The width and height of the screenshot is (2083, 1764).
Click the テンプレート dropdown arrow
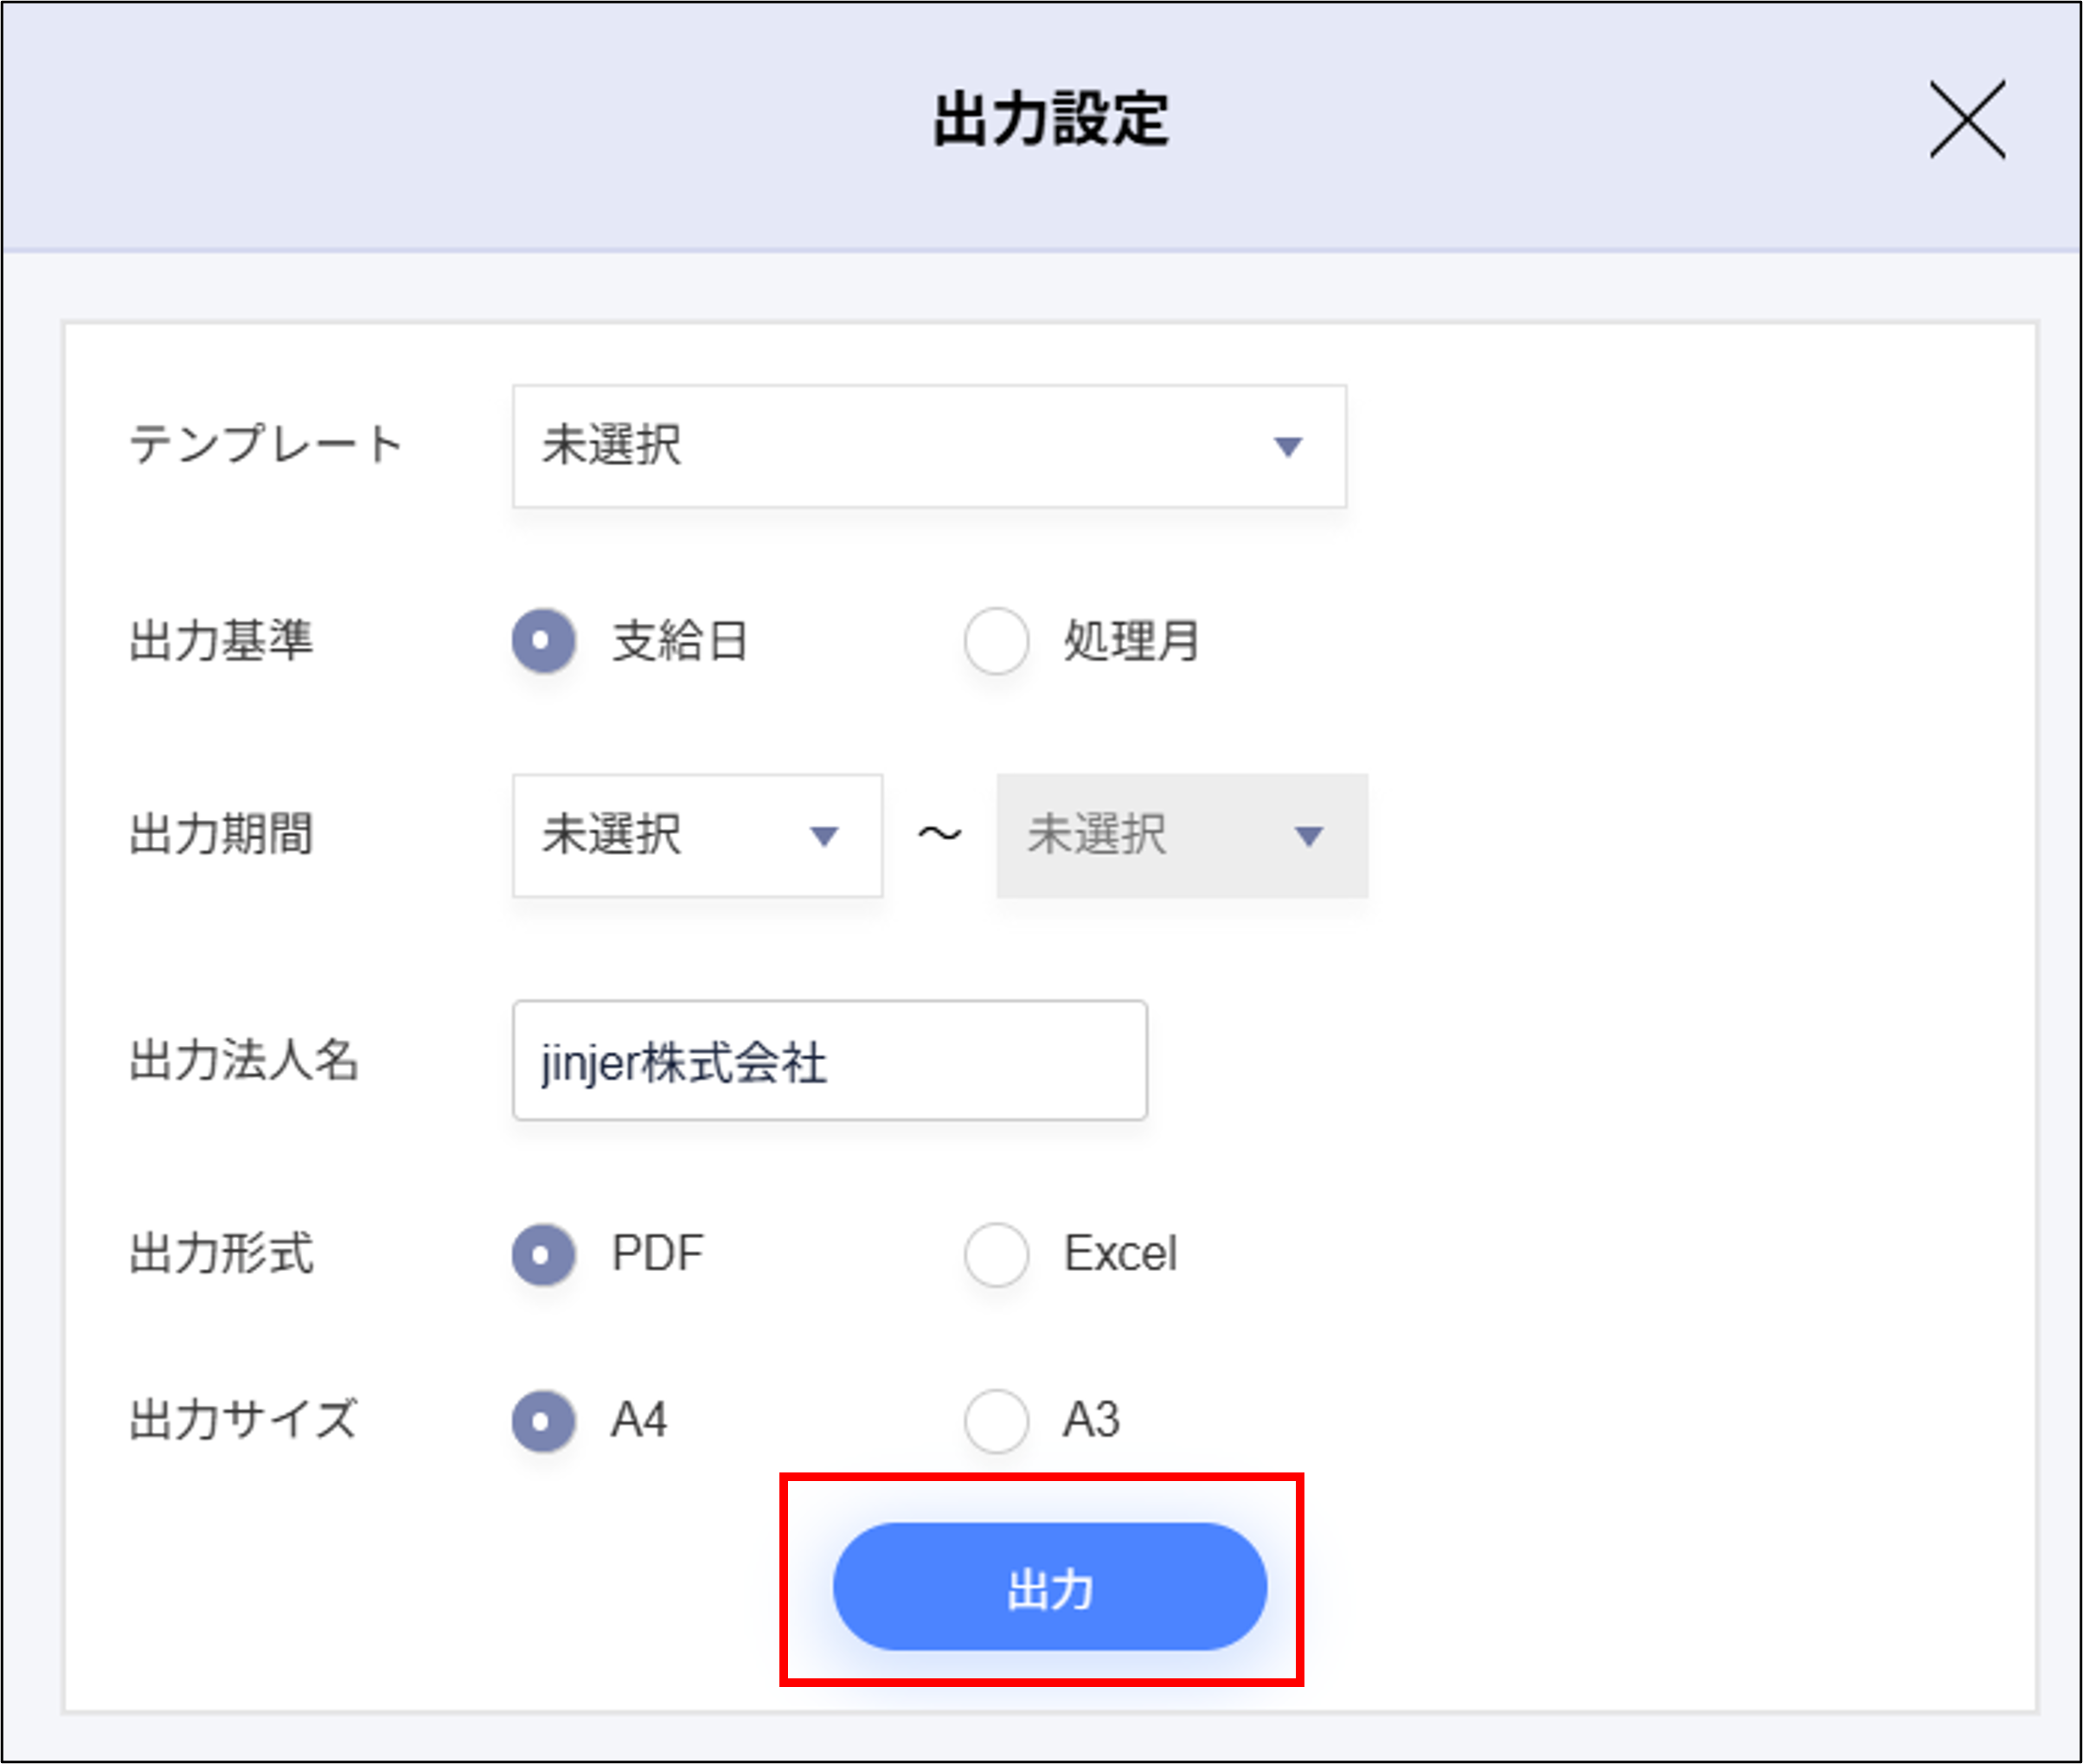click(x=1289, y=446)
